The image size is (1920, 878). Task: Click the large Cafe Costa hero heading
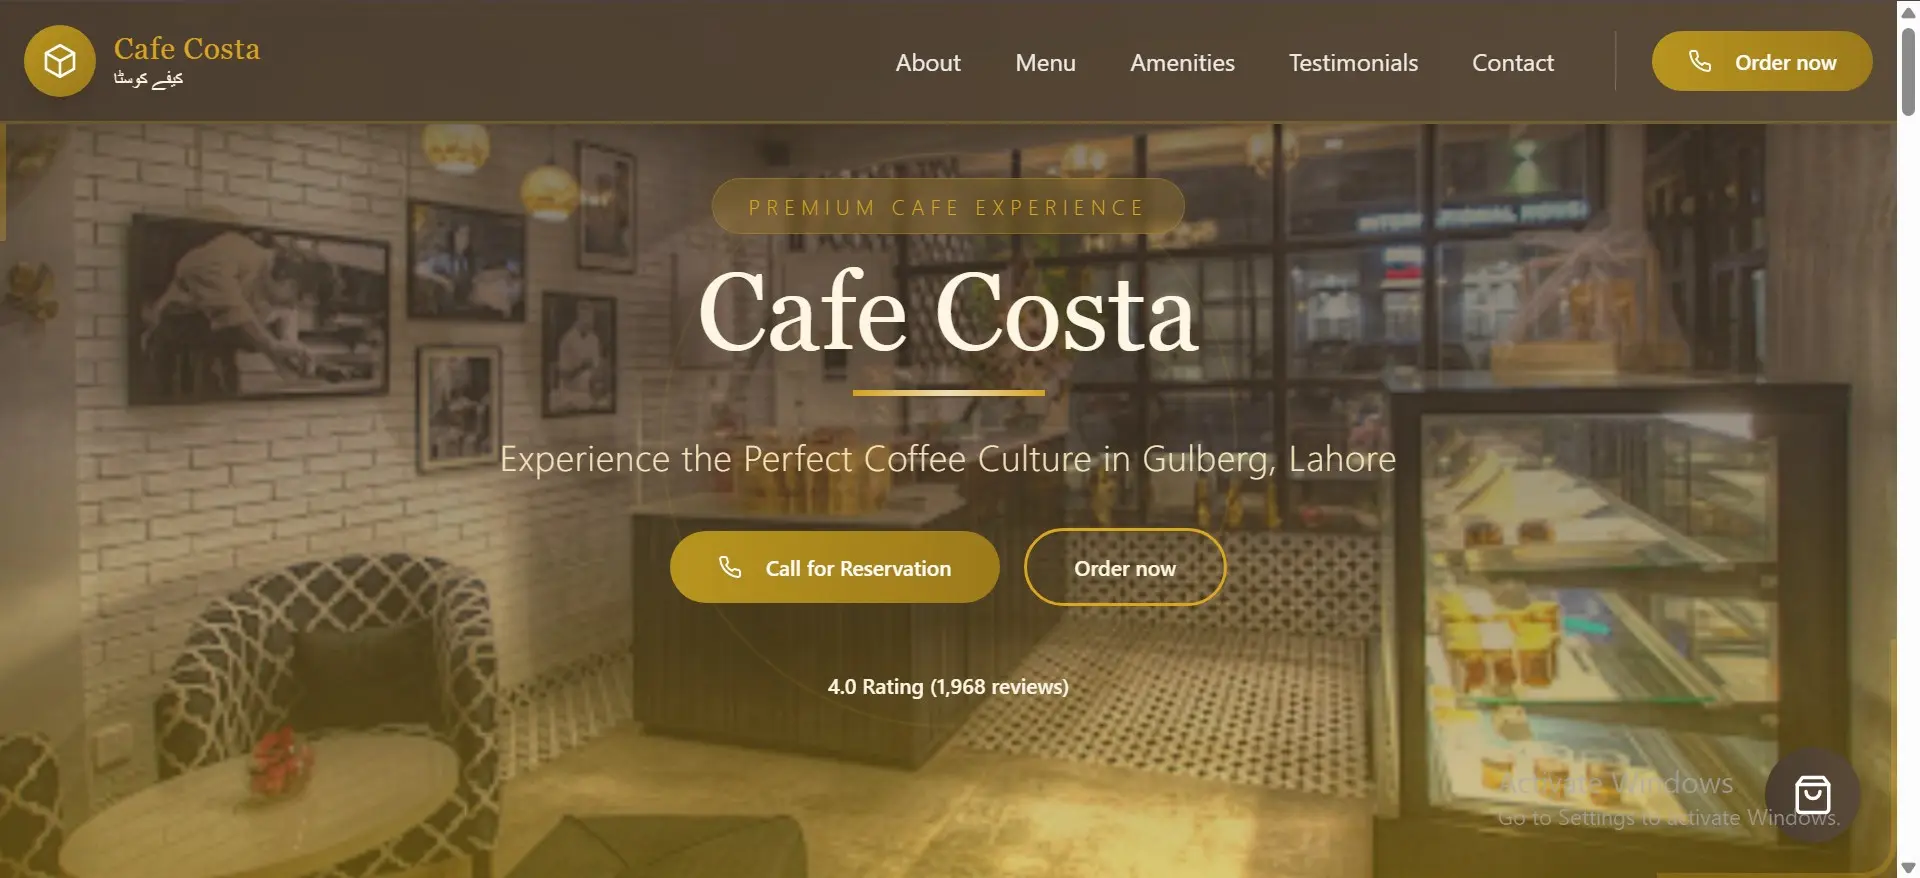click(x=948, y=312)
